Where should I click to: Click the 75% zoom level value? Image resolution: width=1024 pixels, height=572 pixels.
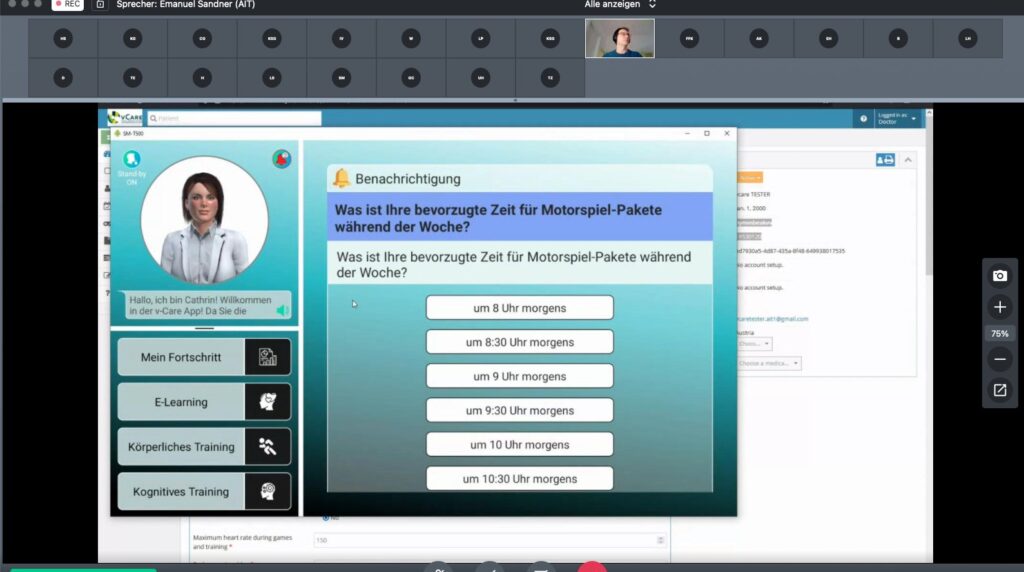[x=999, y=334]
